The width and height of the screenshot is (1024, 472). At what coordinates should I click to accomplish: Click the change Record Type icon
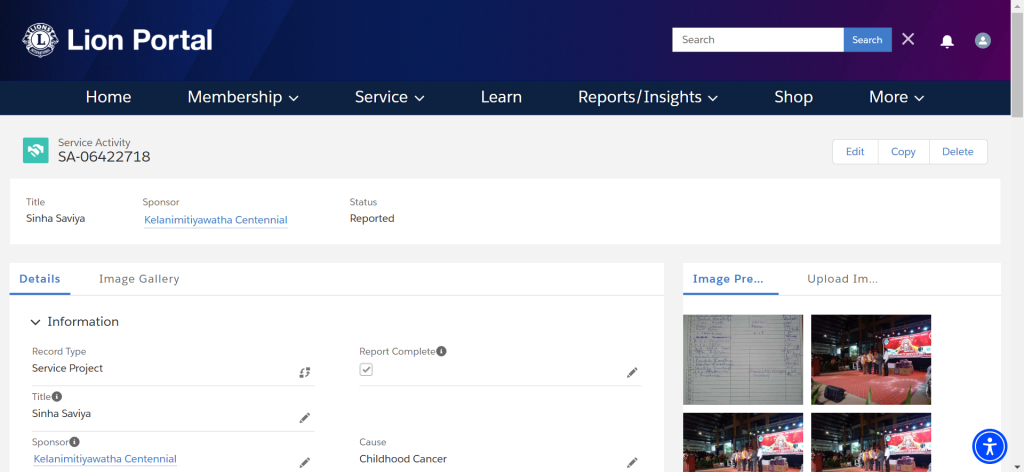pyautogui.click(x=304, y=372)
